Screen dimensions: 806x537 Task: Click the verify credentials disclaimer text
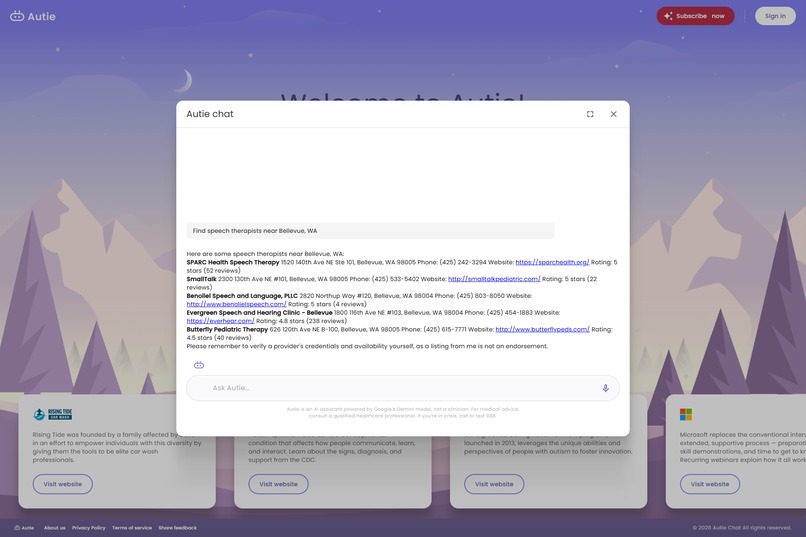367,346
